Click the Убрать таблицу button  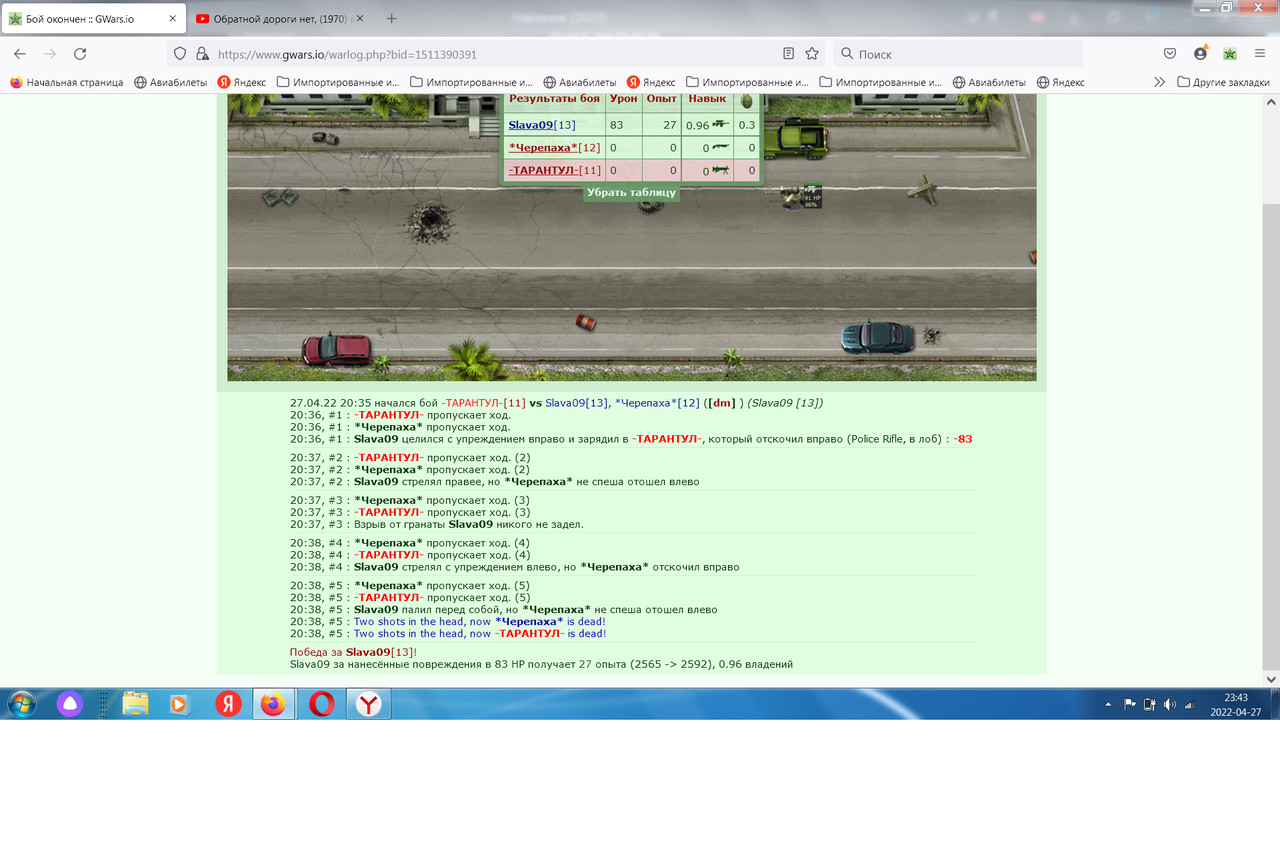tap(631, 192)
